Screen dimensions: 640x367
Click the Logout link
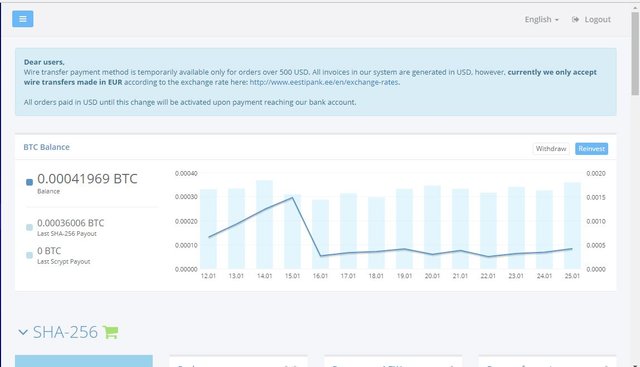click(x=598, y=19)
